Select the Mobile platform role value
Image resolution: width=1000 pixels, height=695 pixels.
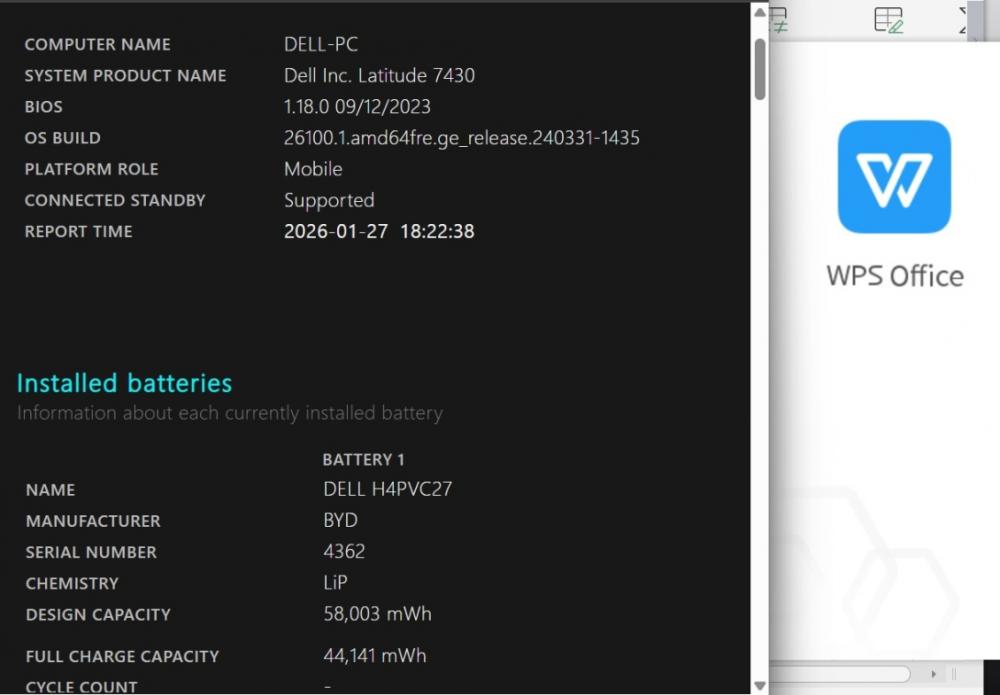coord(313,169)
